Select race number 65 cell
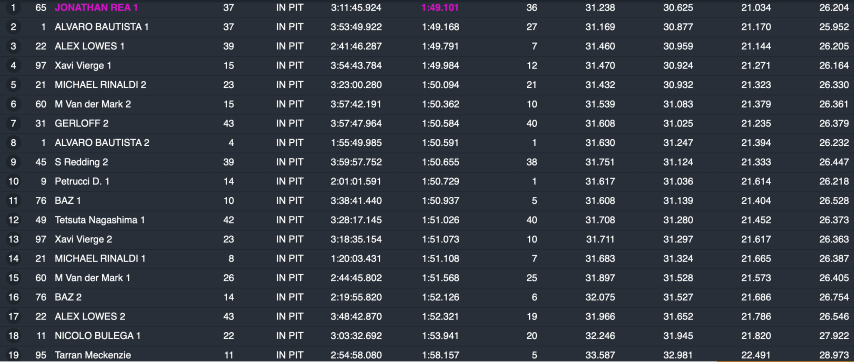Viewport: 854px width, 362px height. point(41,8)
